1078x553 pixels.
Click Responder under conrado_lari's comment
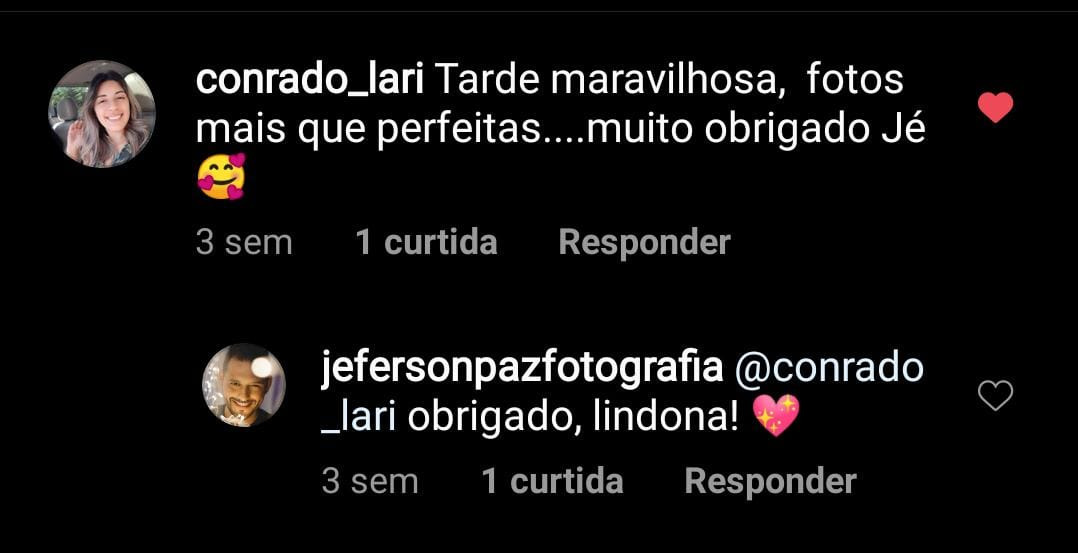(x=644, y=243)
